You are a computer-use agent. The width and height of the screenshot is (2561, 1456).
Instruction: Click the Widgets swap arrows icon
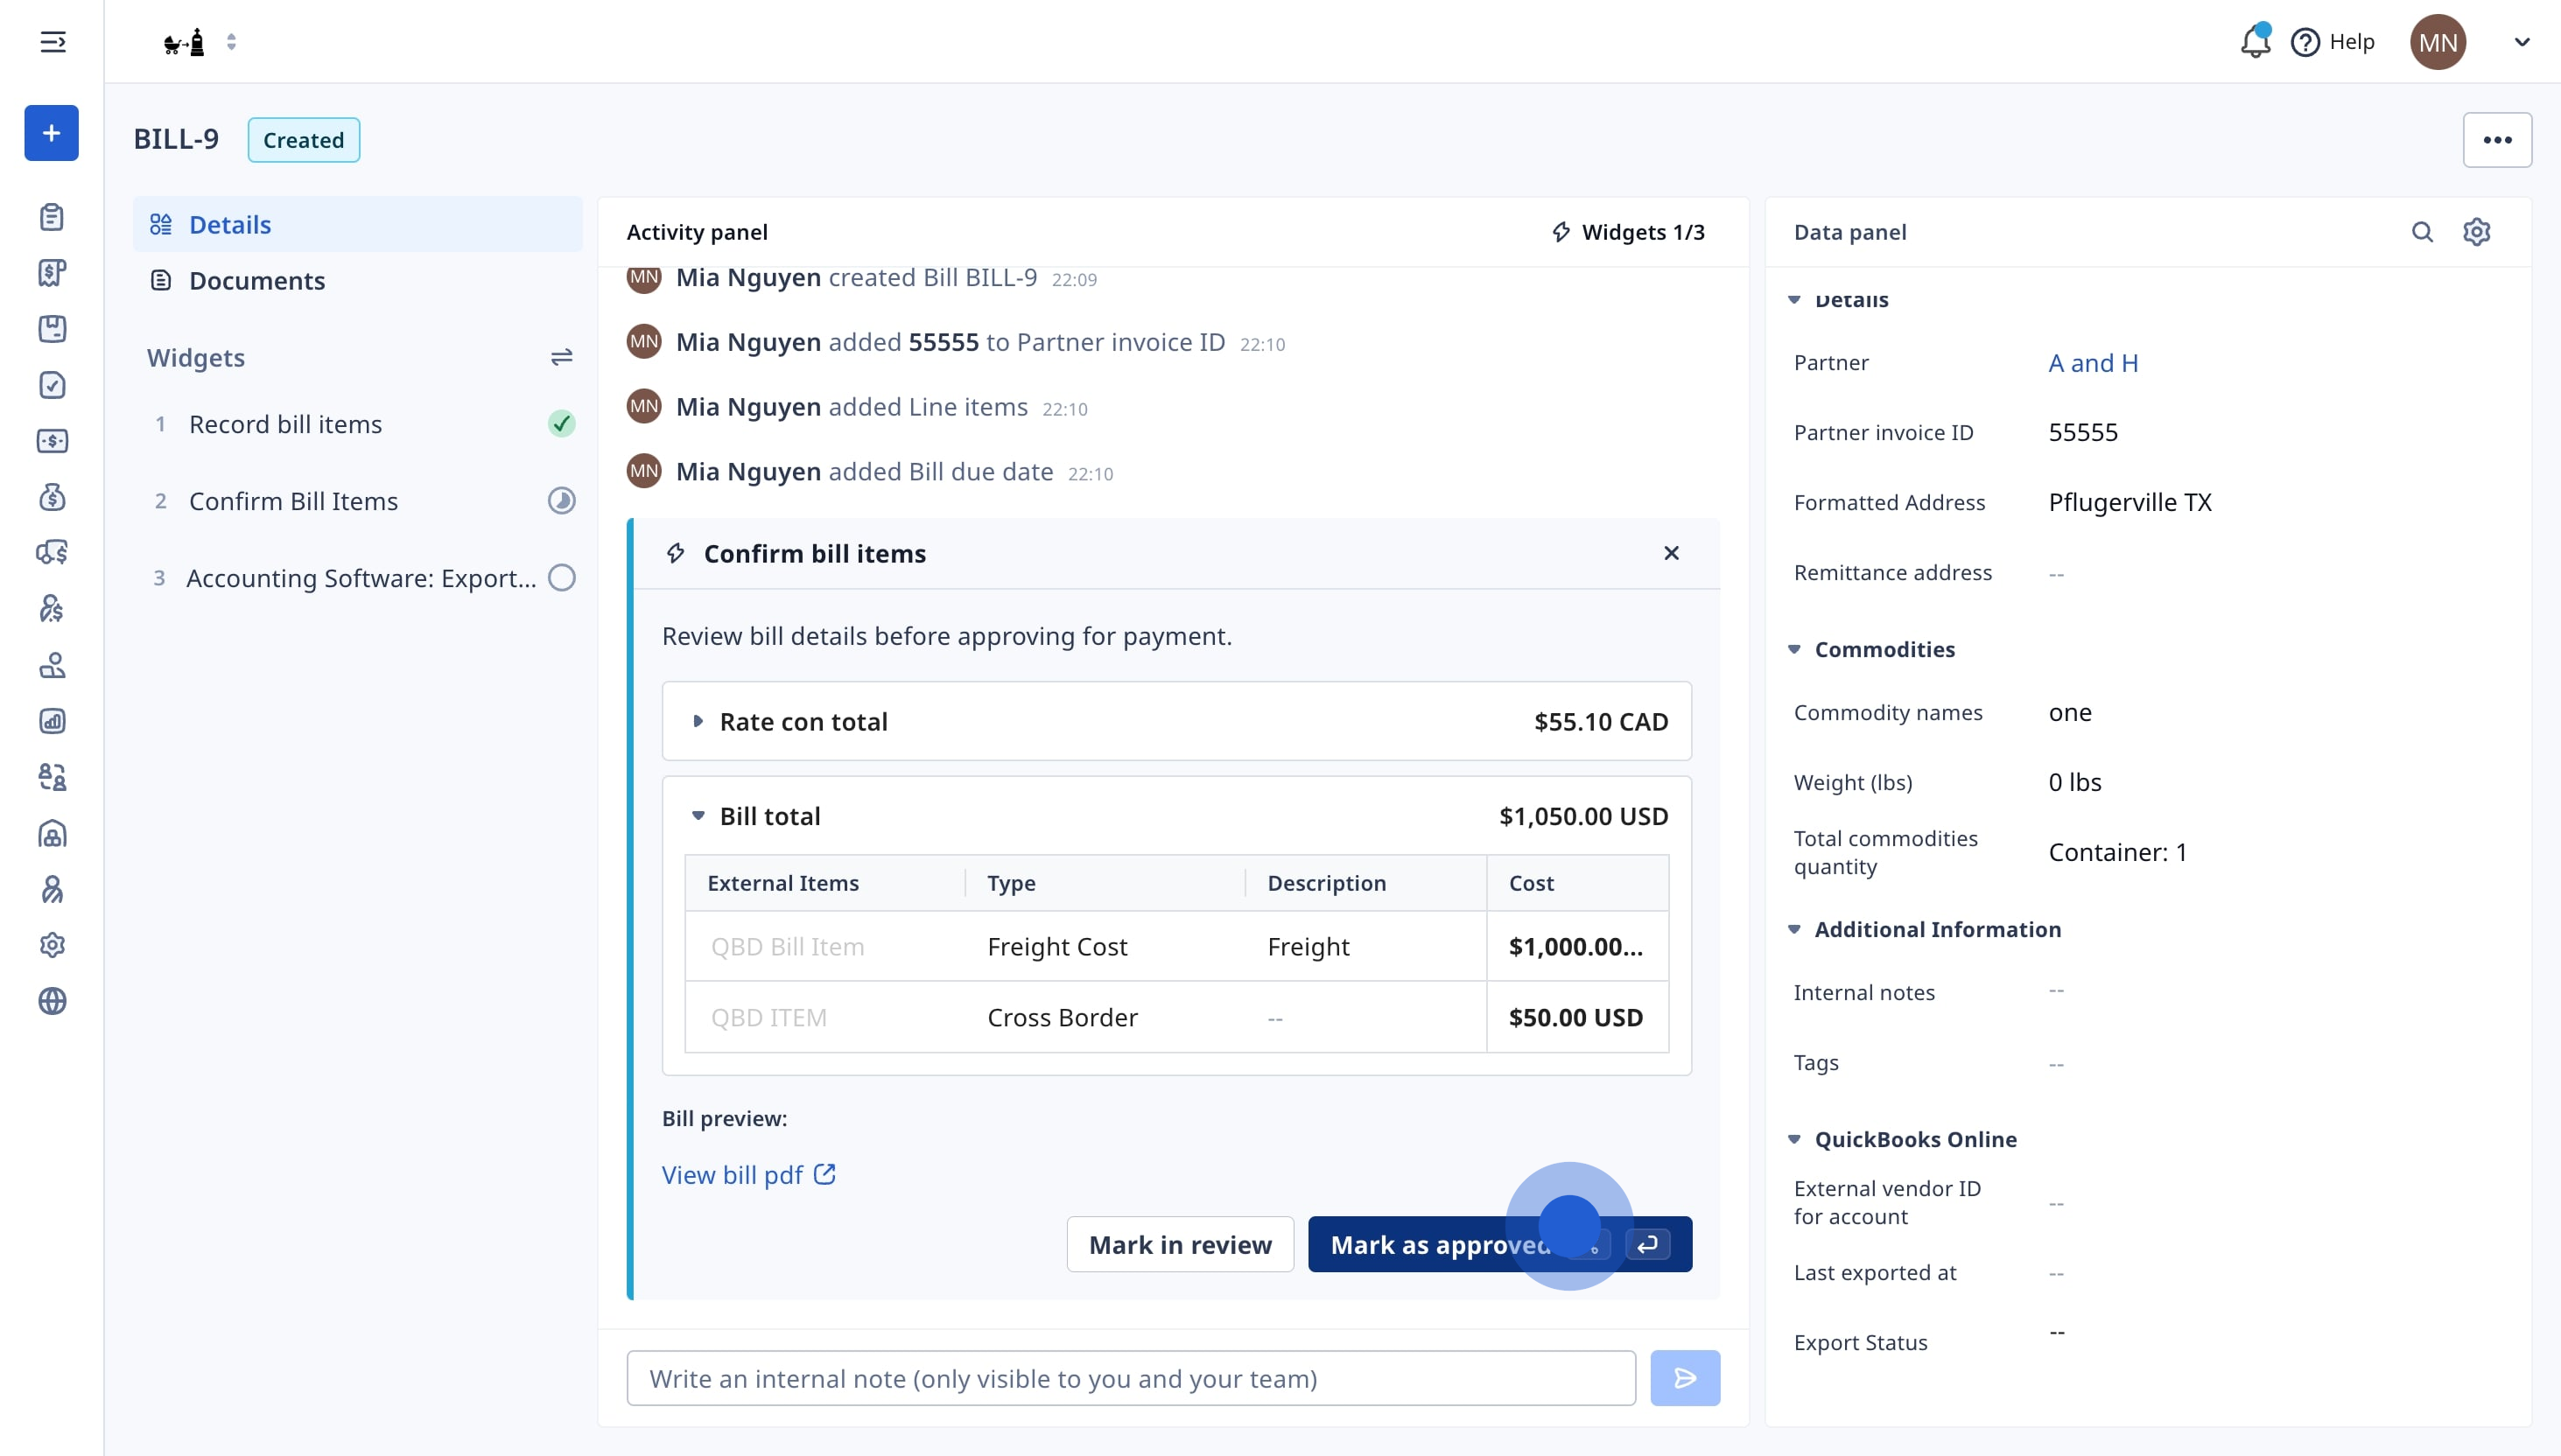click(561, 357)
